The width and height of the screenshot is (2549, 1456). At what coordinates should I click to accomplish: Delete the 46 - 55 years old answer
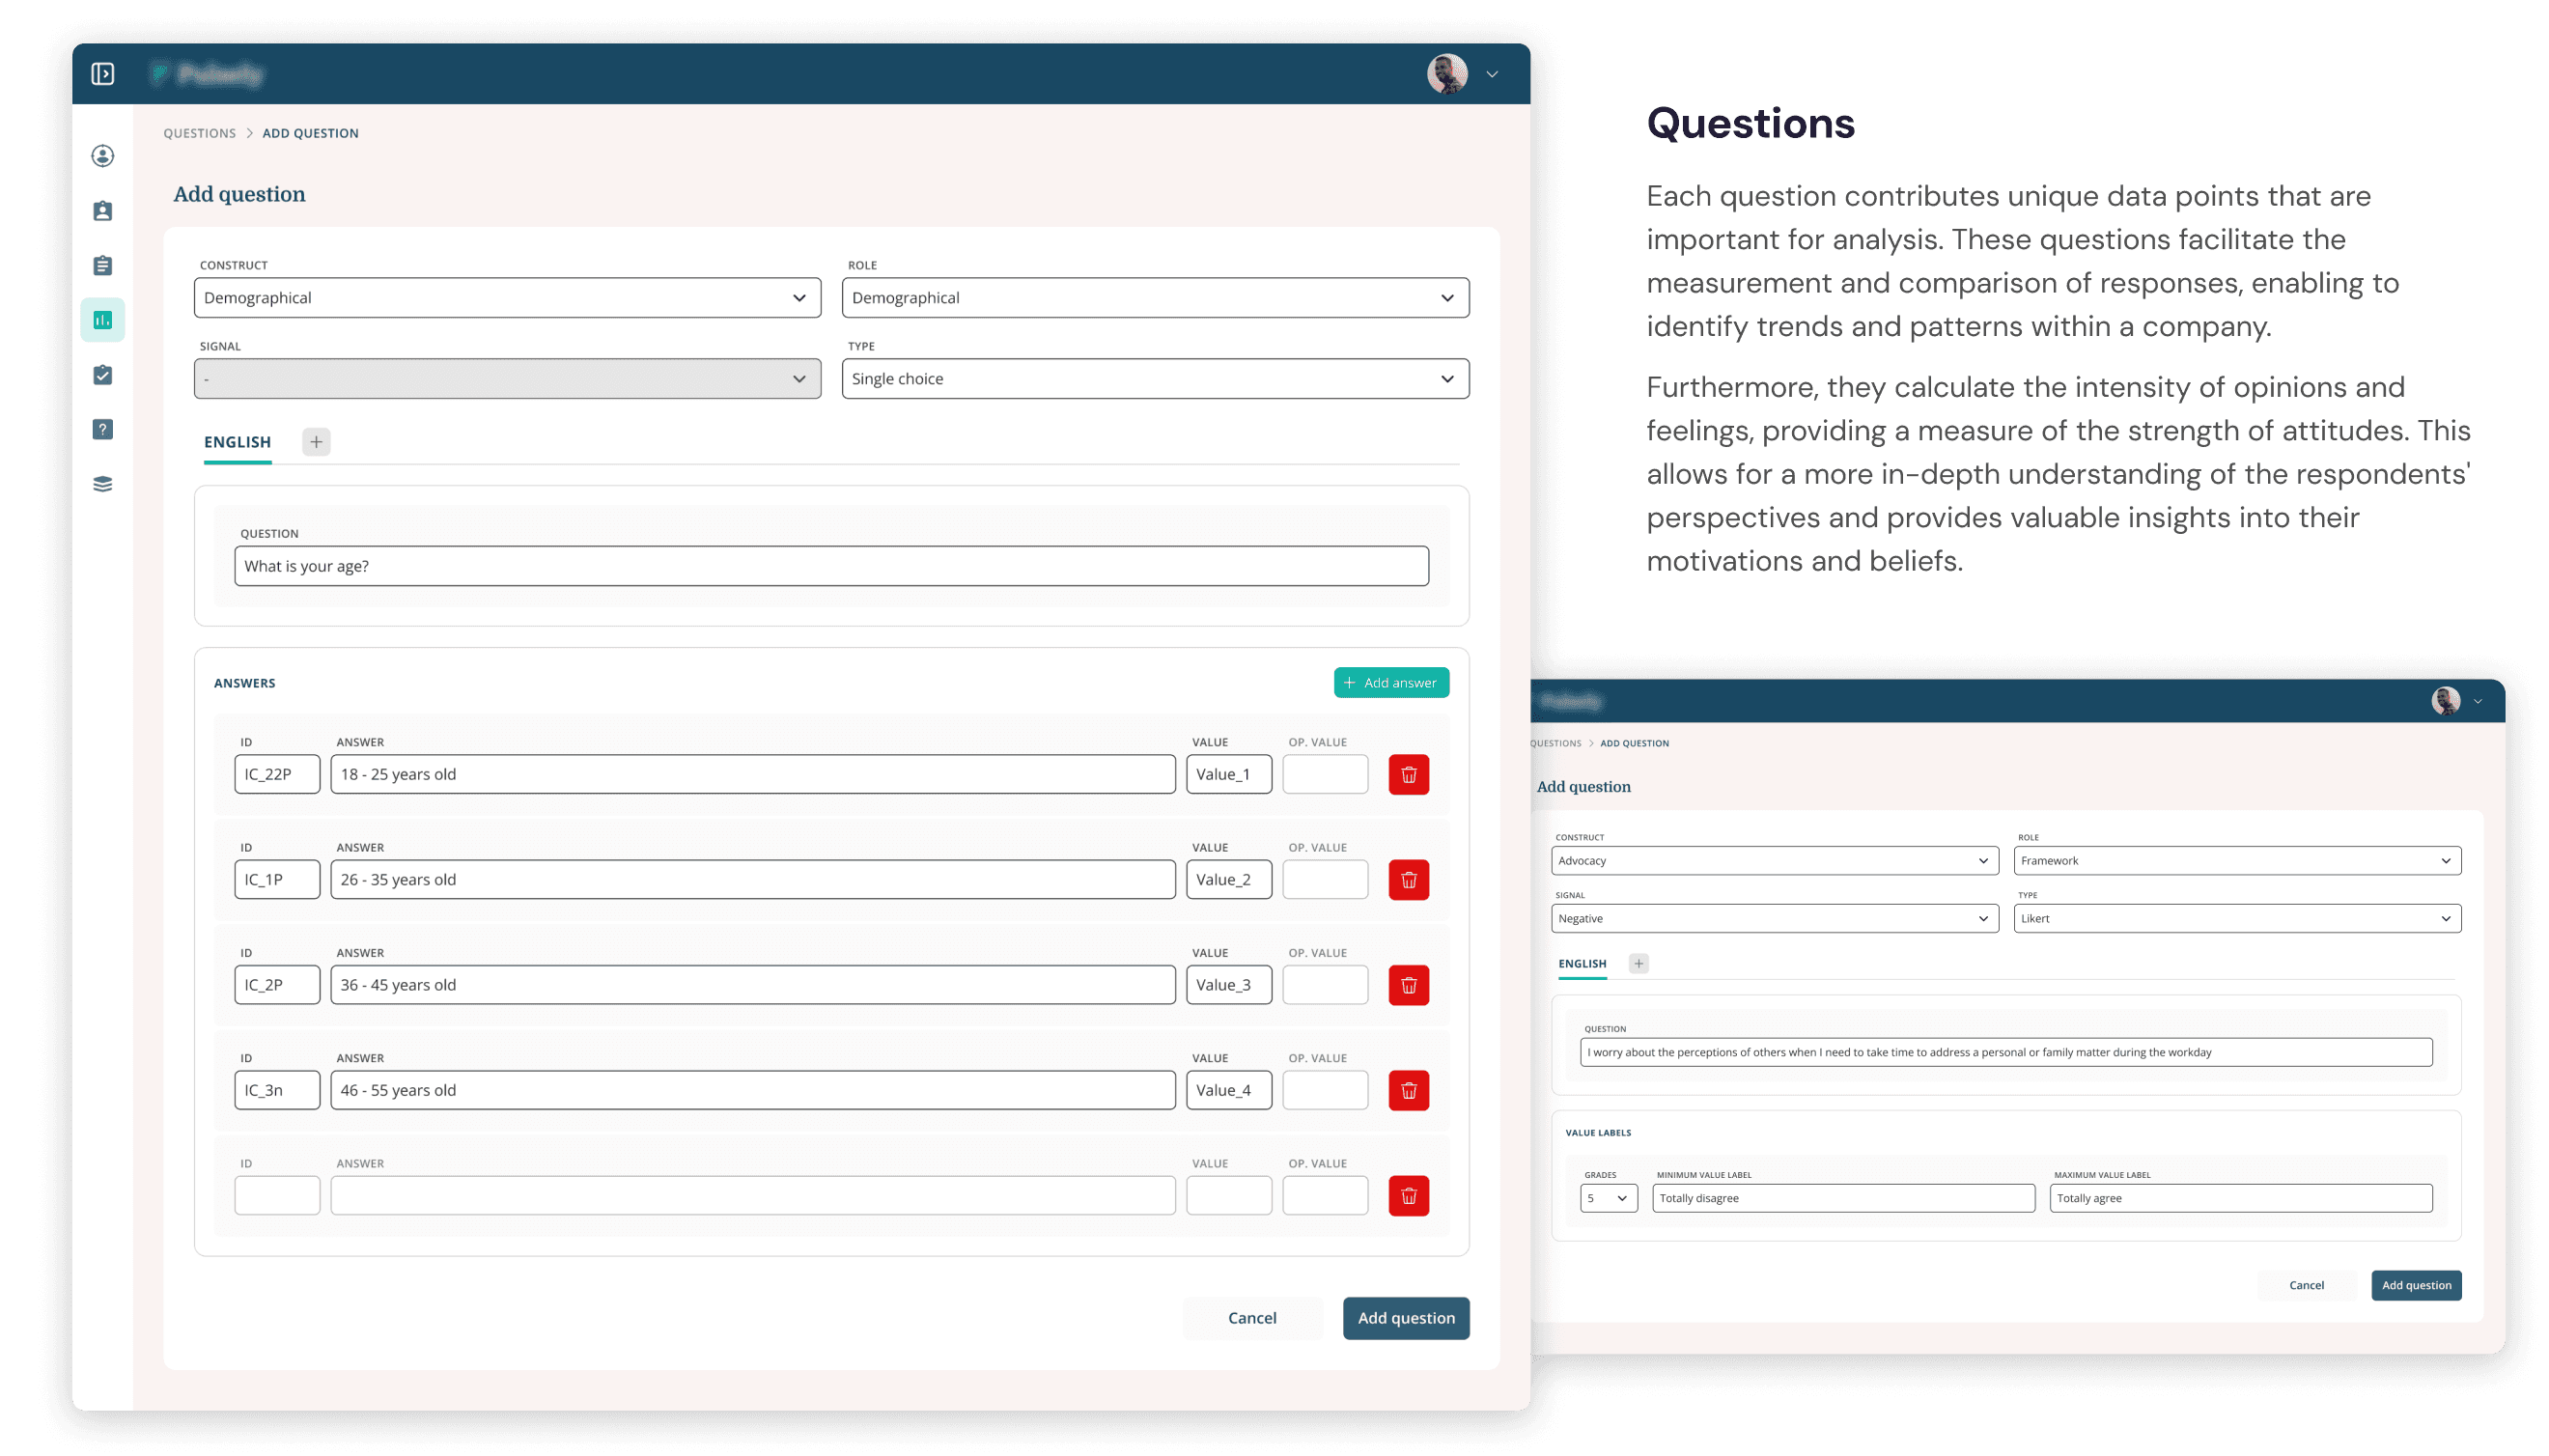(x=1408, y=1090)
